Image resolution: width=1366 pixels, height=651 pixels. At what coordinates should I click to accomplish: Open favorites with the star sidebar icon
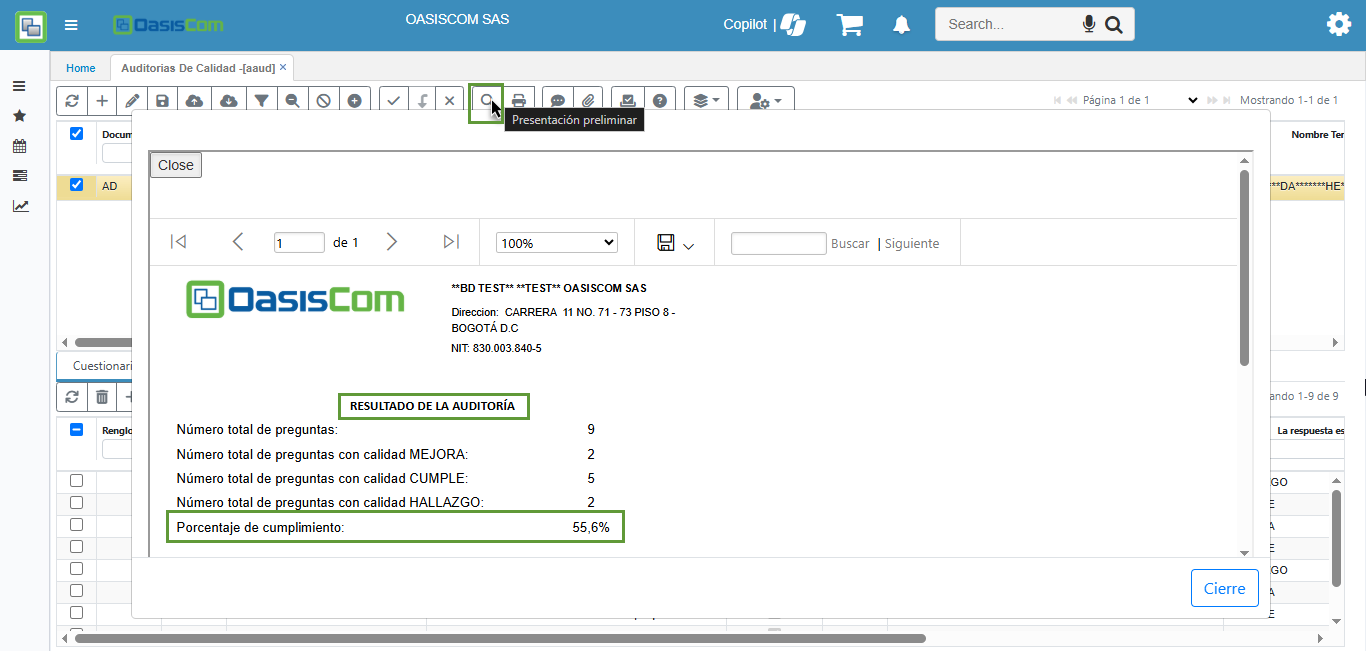[19, 116]
